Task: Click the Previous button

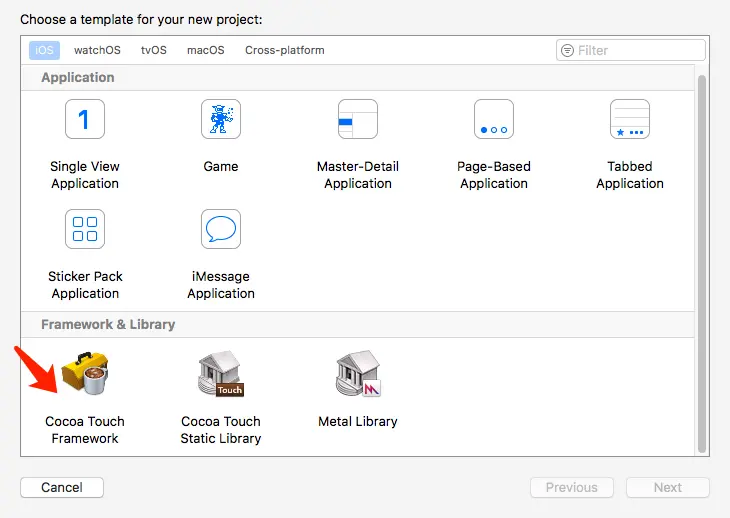Action: pos(571,488)
